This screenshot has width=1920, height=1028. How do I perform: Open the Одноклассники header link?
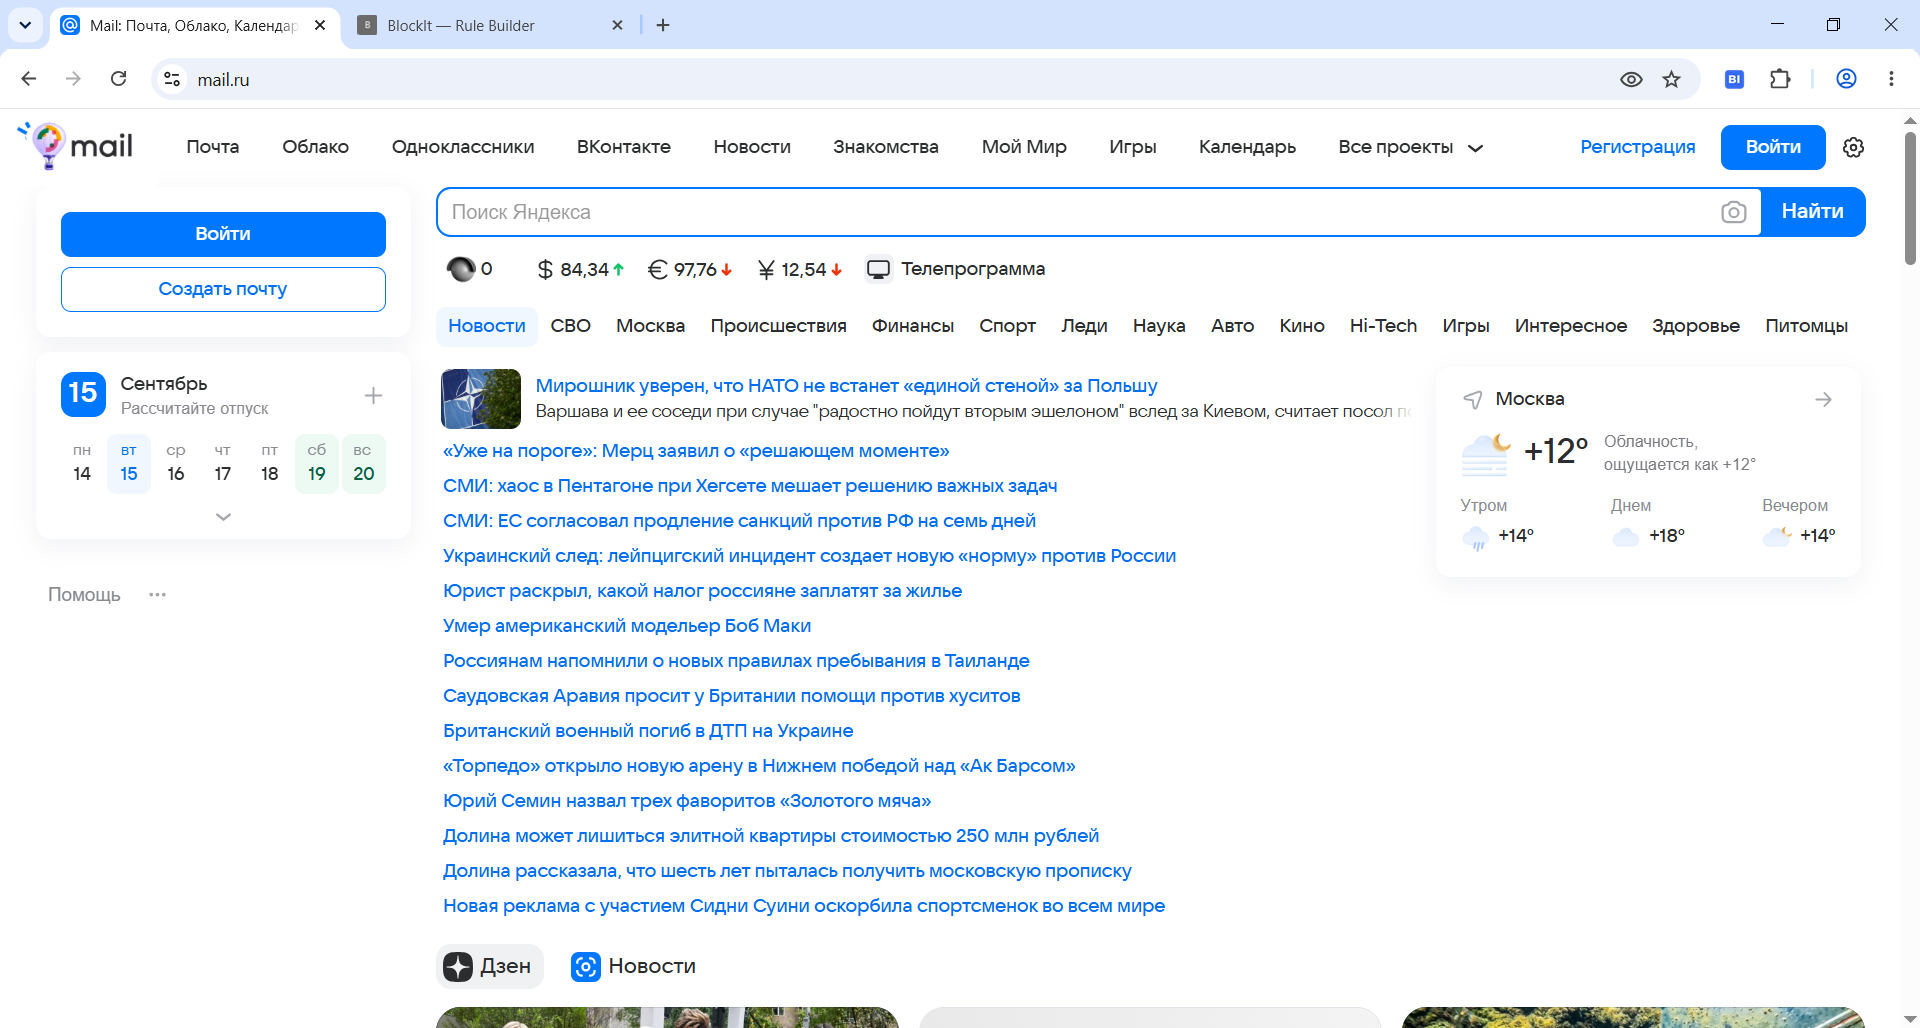point(463,147)
